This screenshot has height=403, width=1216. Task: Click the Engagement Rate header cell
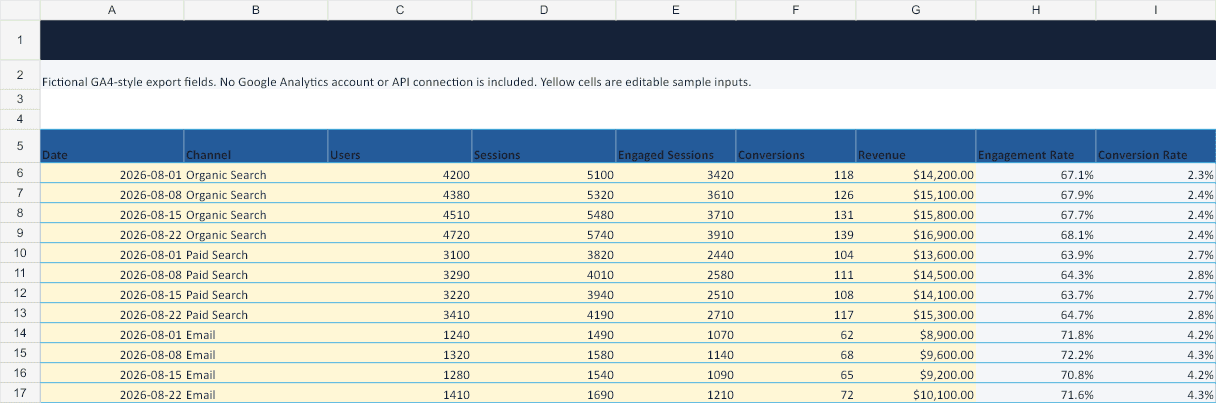1036,146
